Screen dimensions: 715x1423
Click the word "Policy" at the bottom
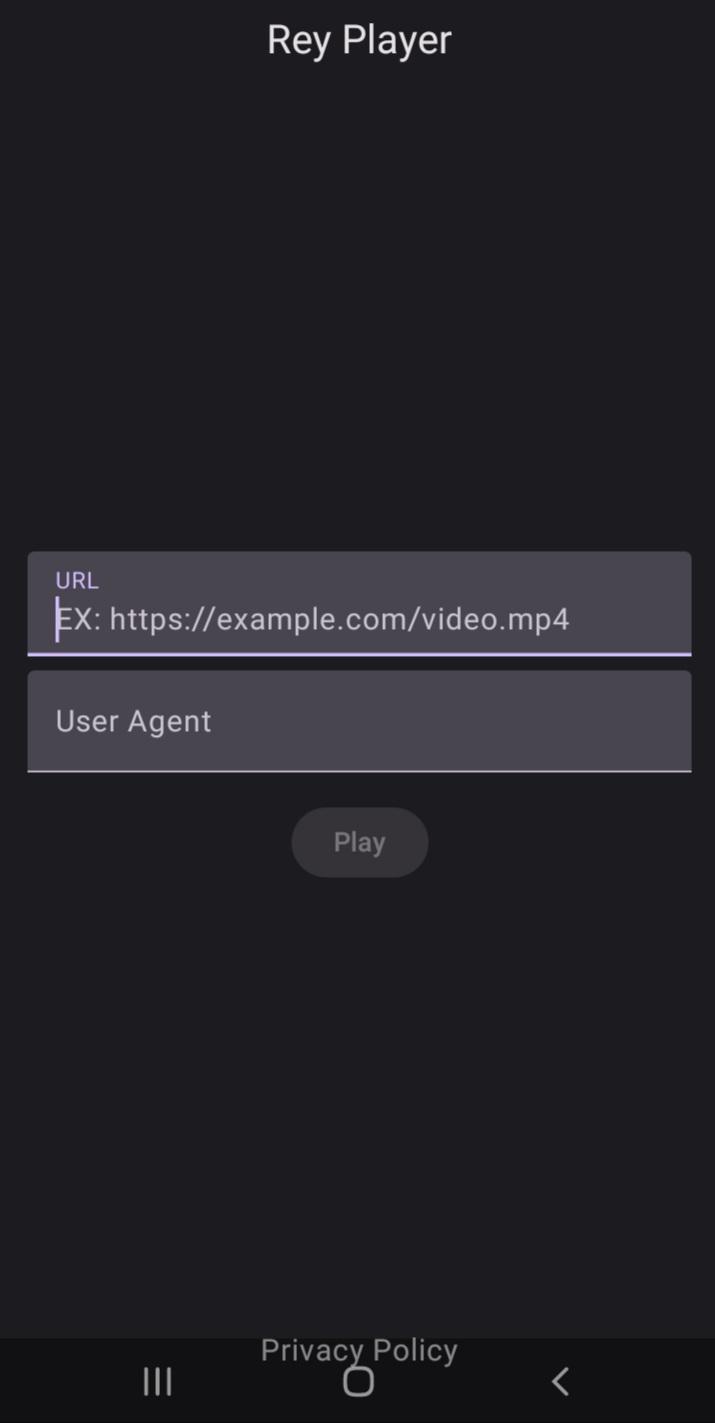pos(412,1350)
